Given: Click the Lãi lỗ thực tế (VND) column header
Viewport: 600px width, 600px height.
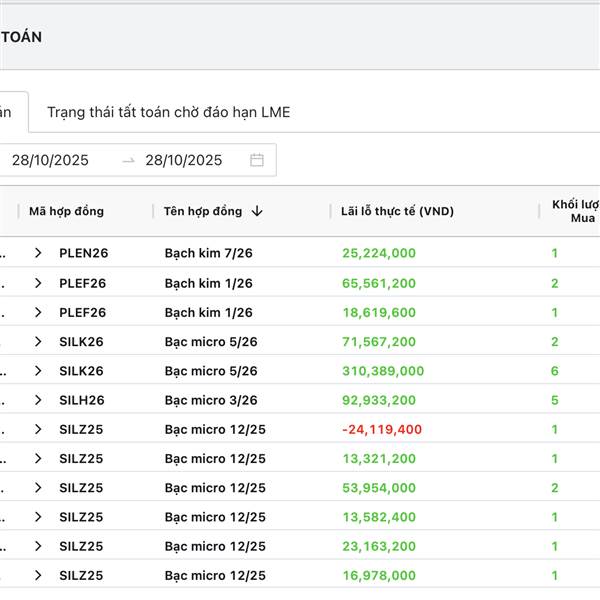Looking at the screenshot, I should [398, 211].
